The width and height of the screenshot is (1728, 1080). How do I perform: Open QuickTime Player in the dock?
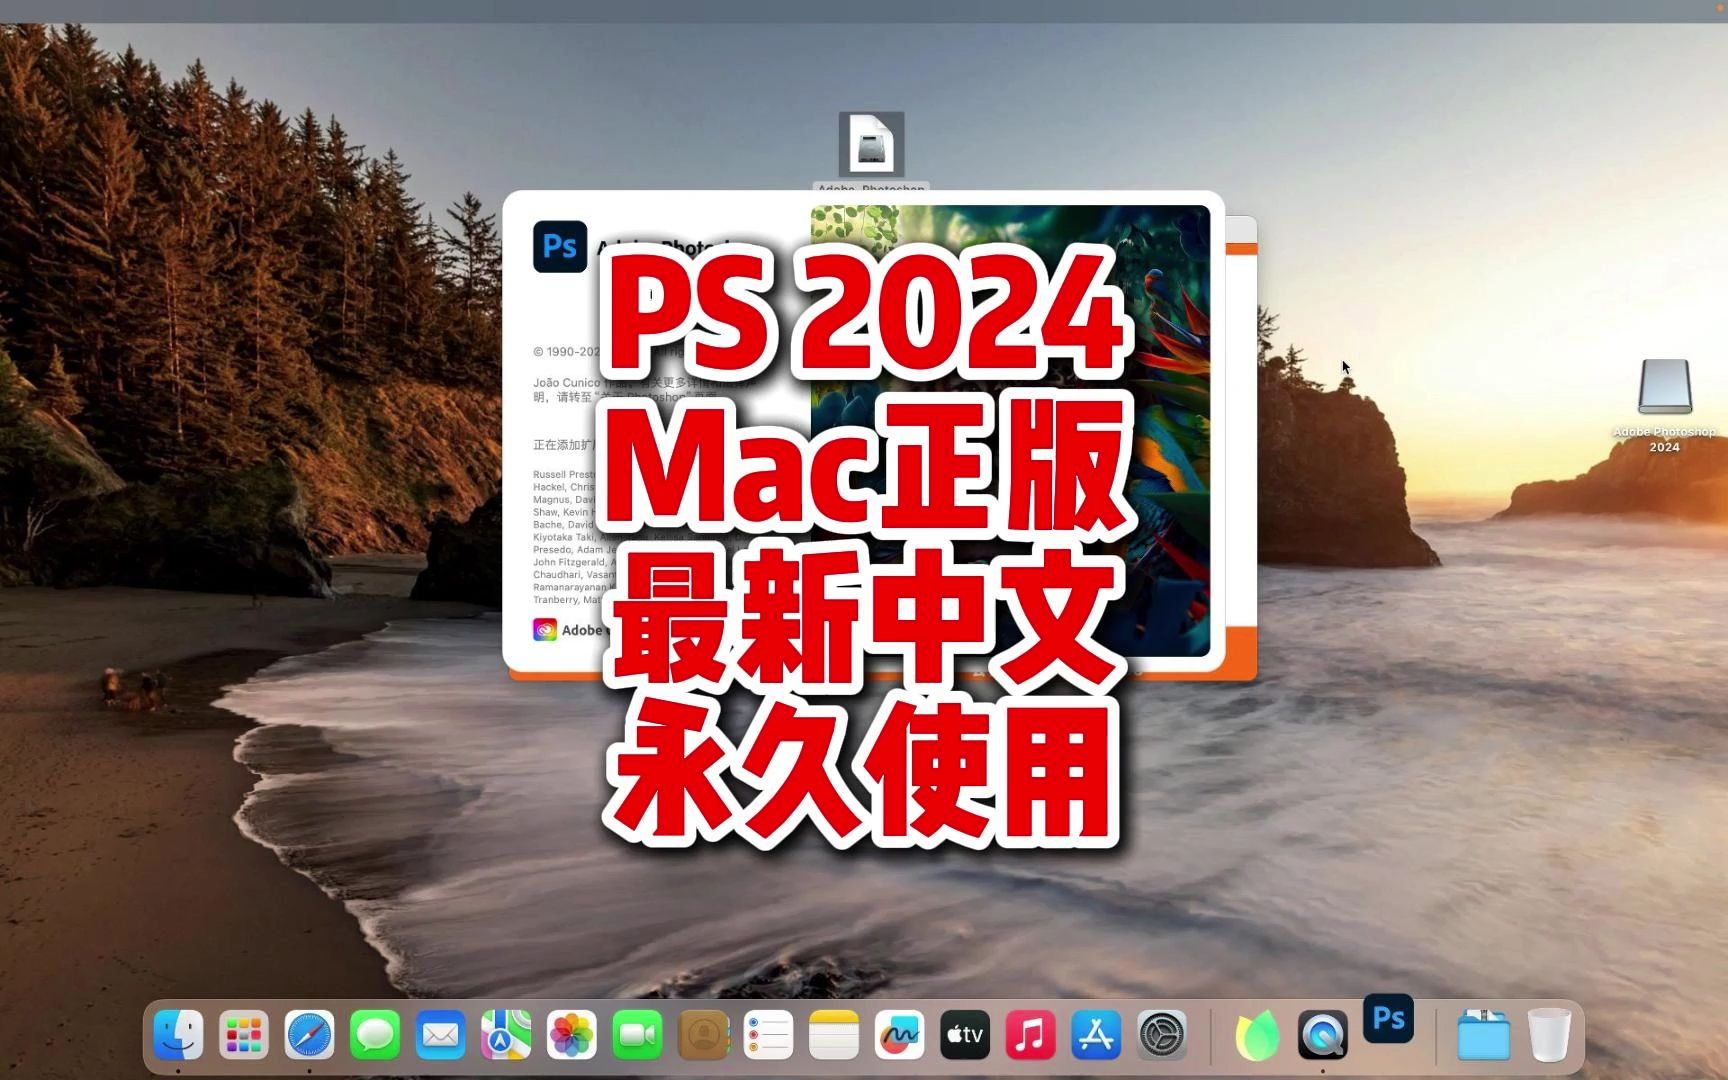tap(1323, 1035)
